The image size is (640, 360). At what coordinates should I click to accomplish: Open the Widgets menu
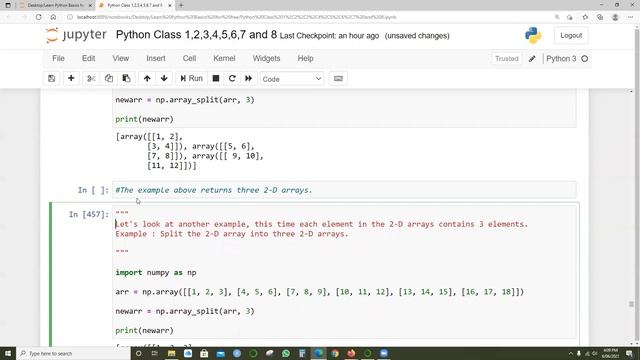[266, 58]
